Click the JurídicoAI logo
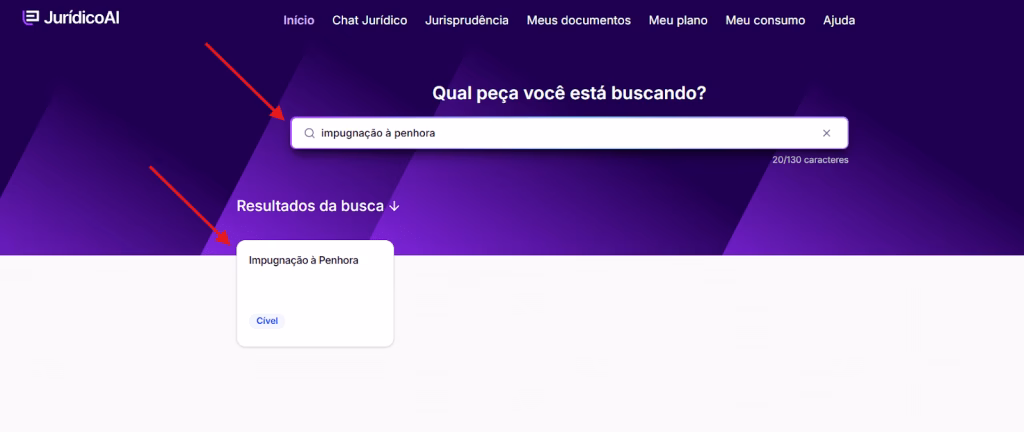The width and height of the screenshot is (1024, 432). 70,18
